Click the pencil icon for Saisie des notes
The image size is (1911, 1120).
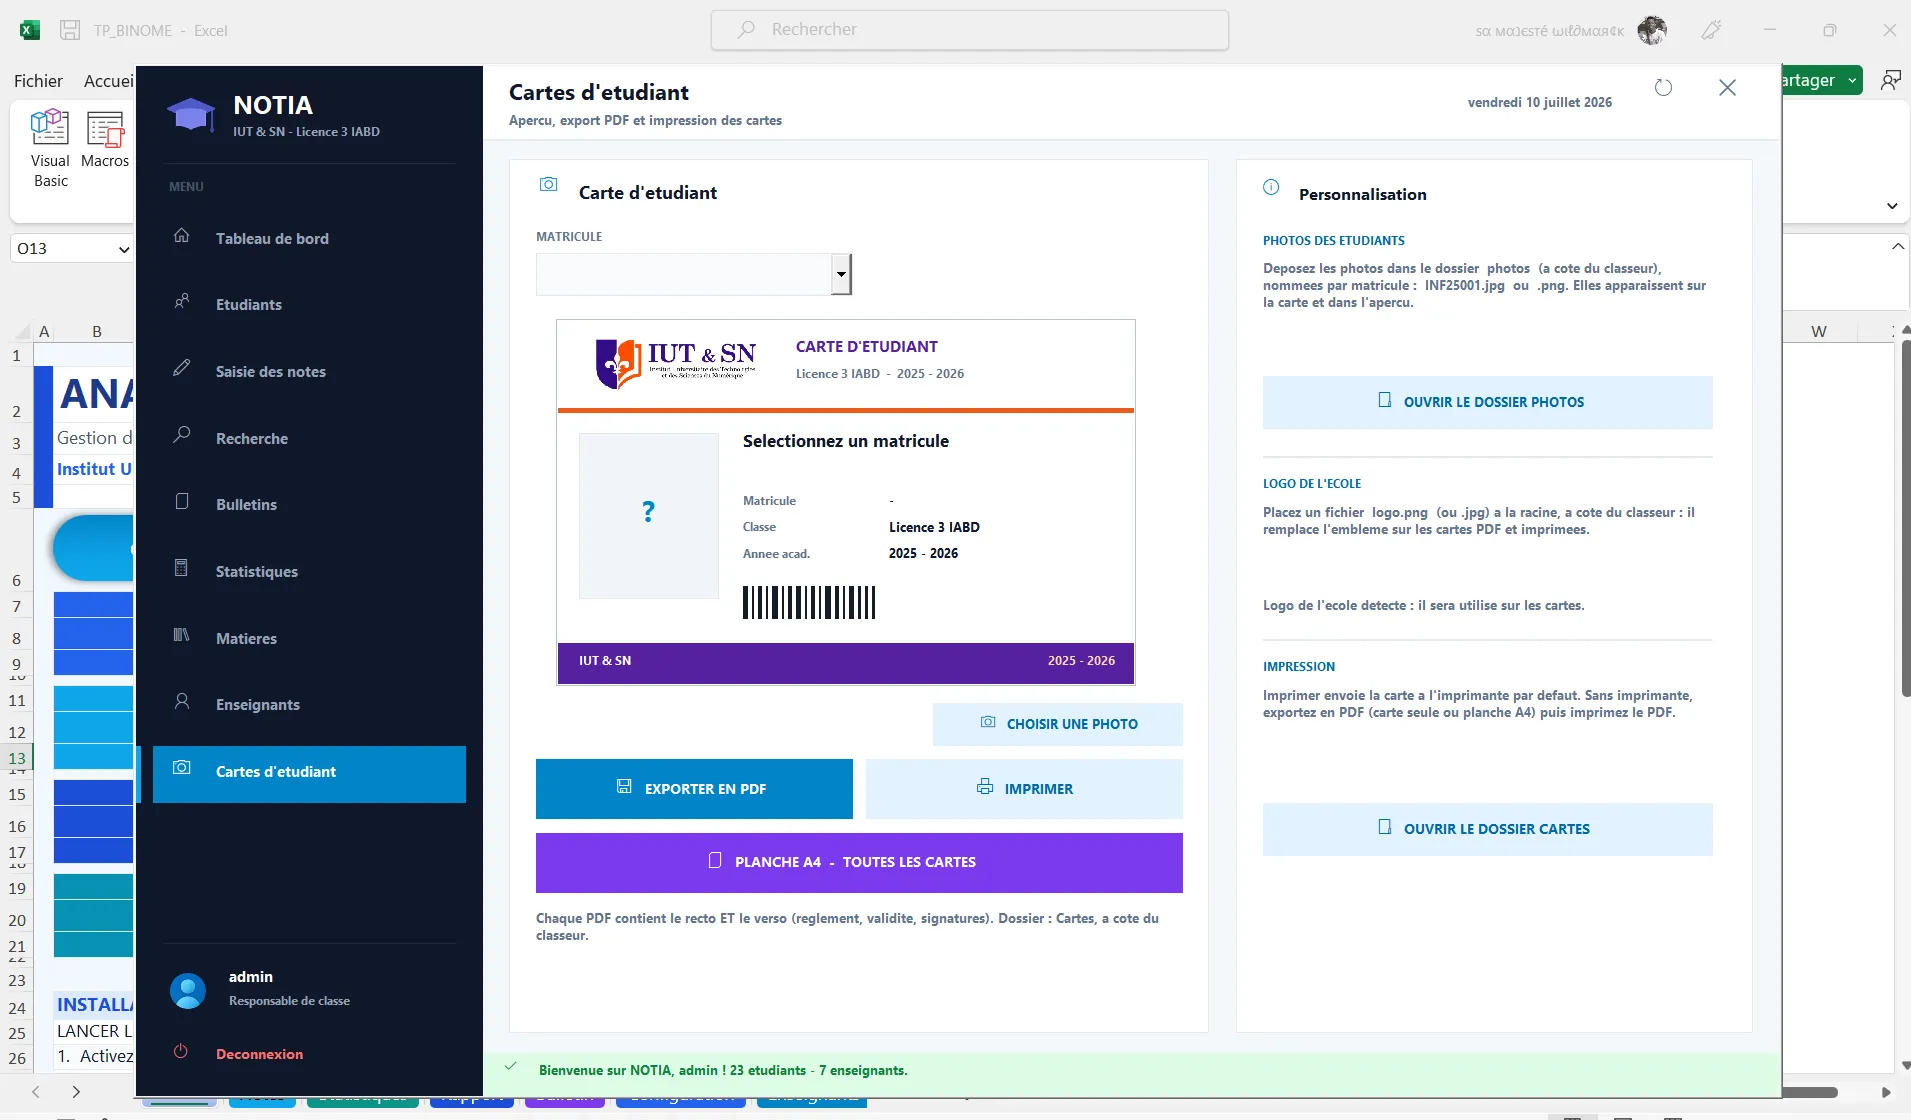pos(181,368)
